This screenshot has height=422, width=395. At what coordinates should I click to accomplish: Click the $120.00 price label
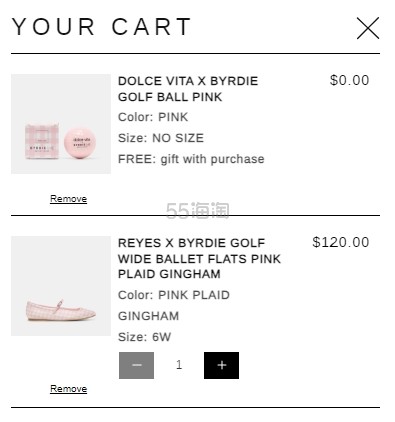pyautogui.click(x=341, y=242)
